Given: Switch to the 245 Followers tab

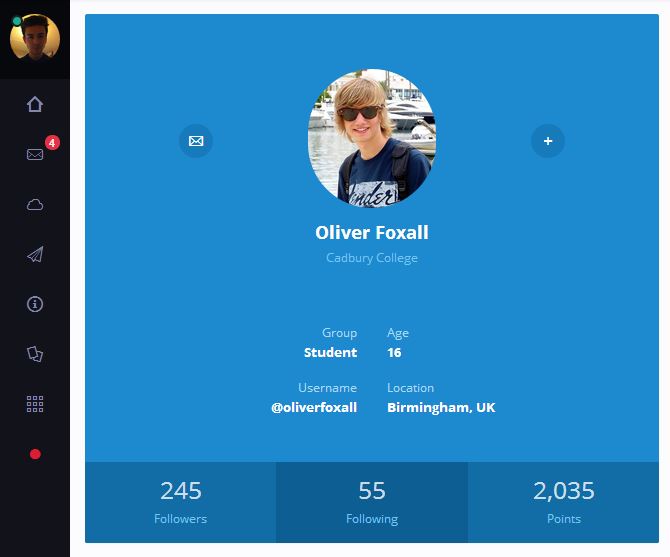Looking at the screenshot, I should [180, 502].
